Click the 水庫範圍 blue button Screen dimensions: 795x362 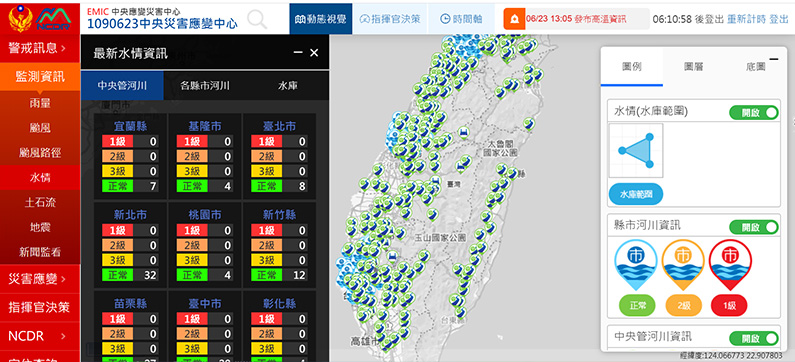coord(636,194)
